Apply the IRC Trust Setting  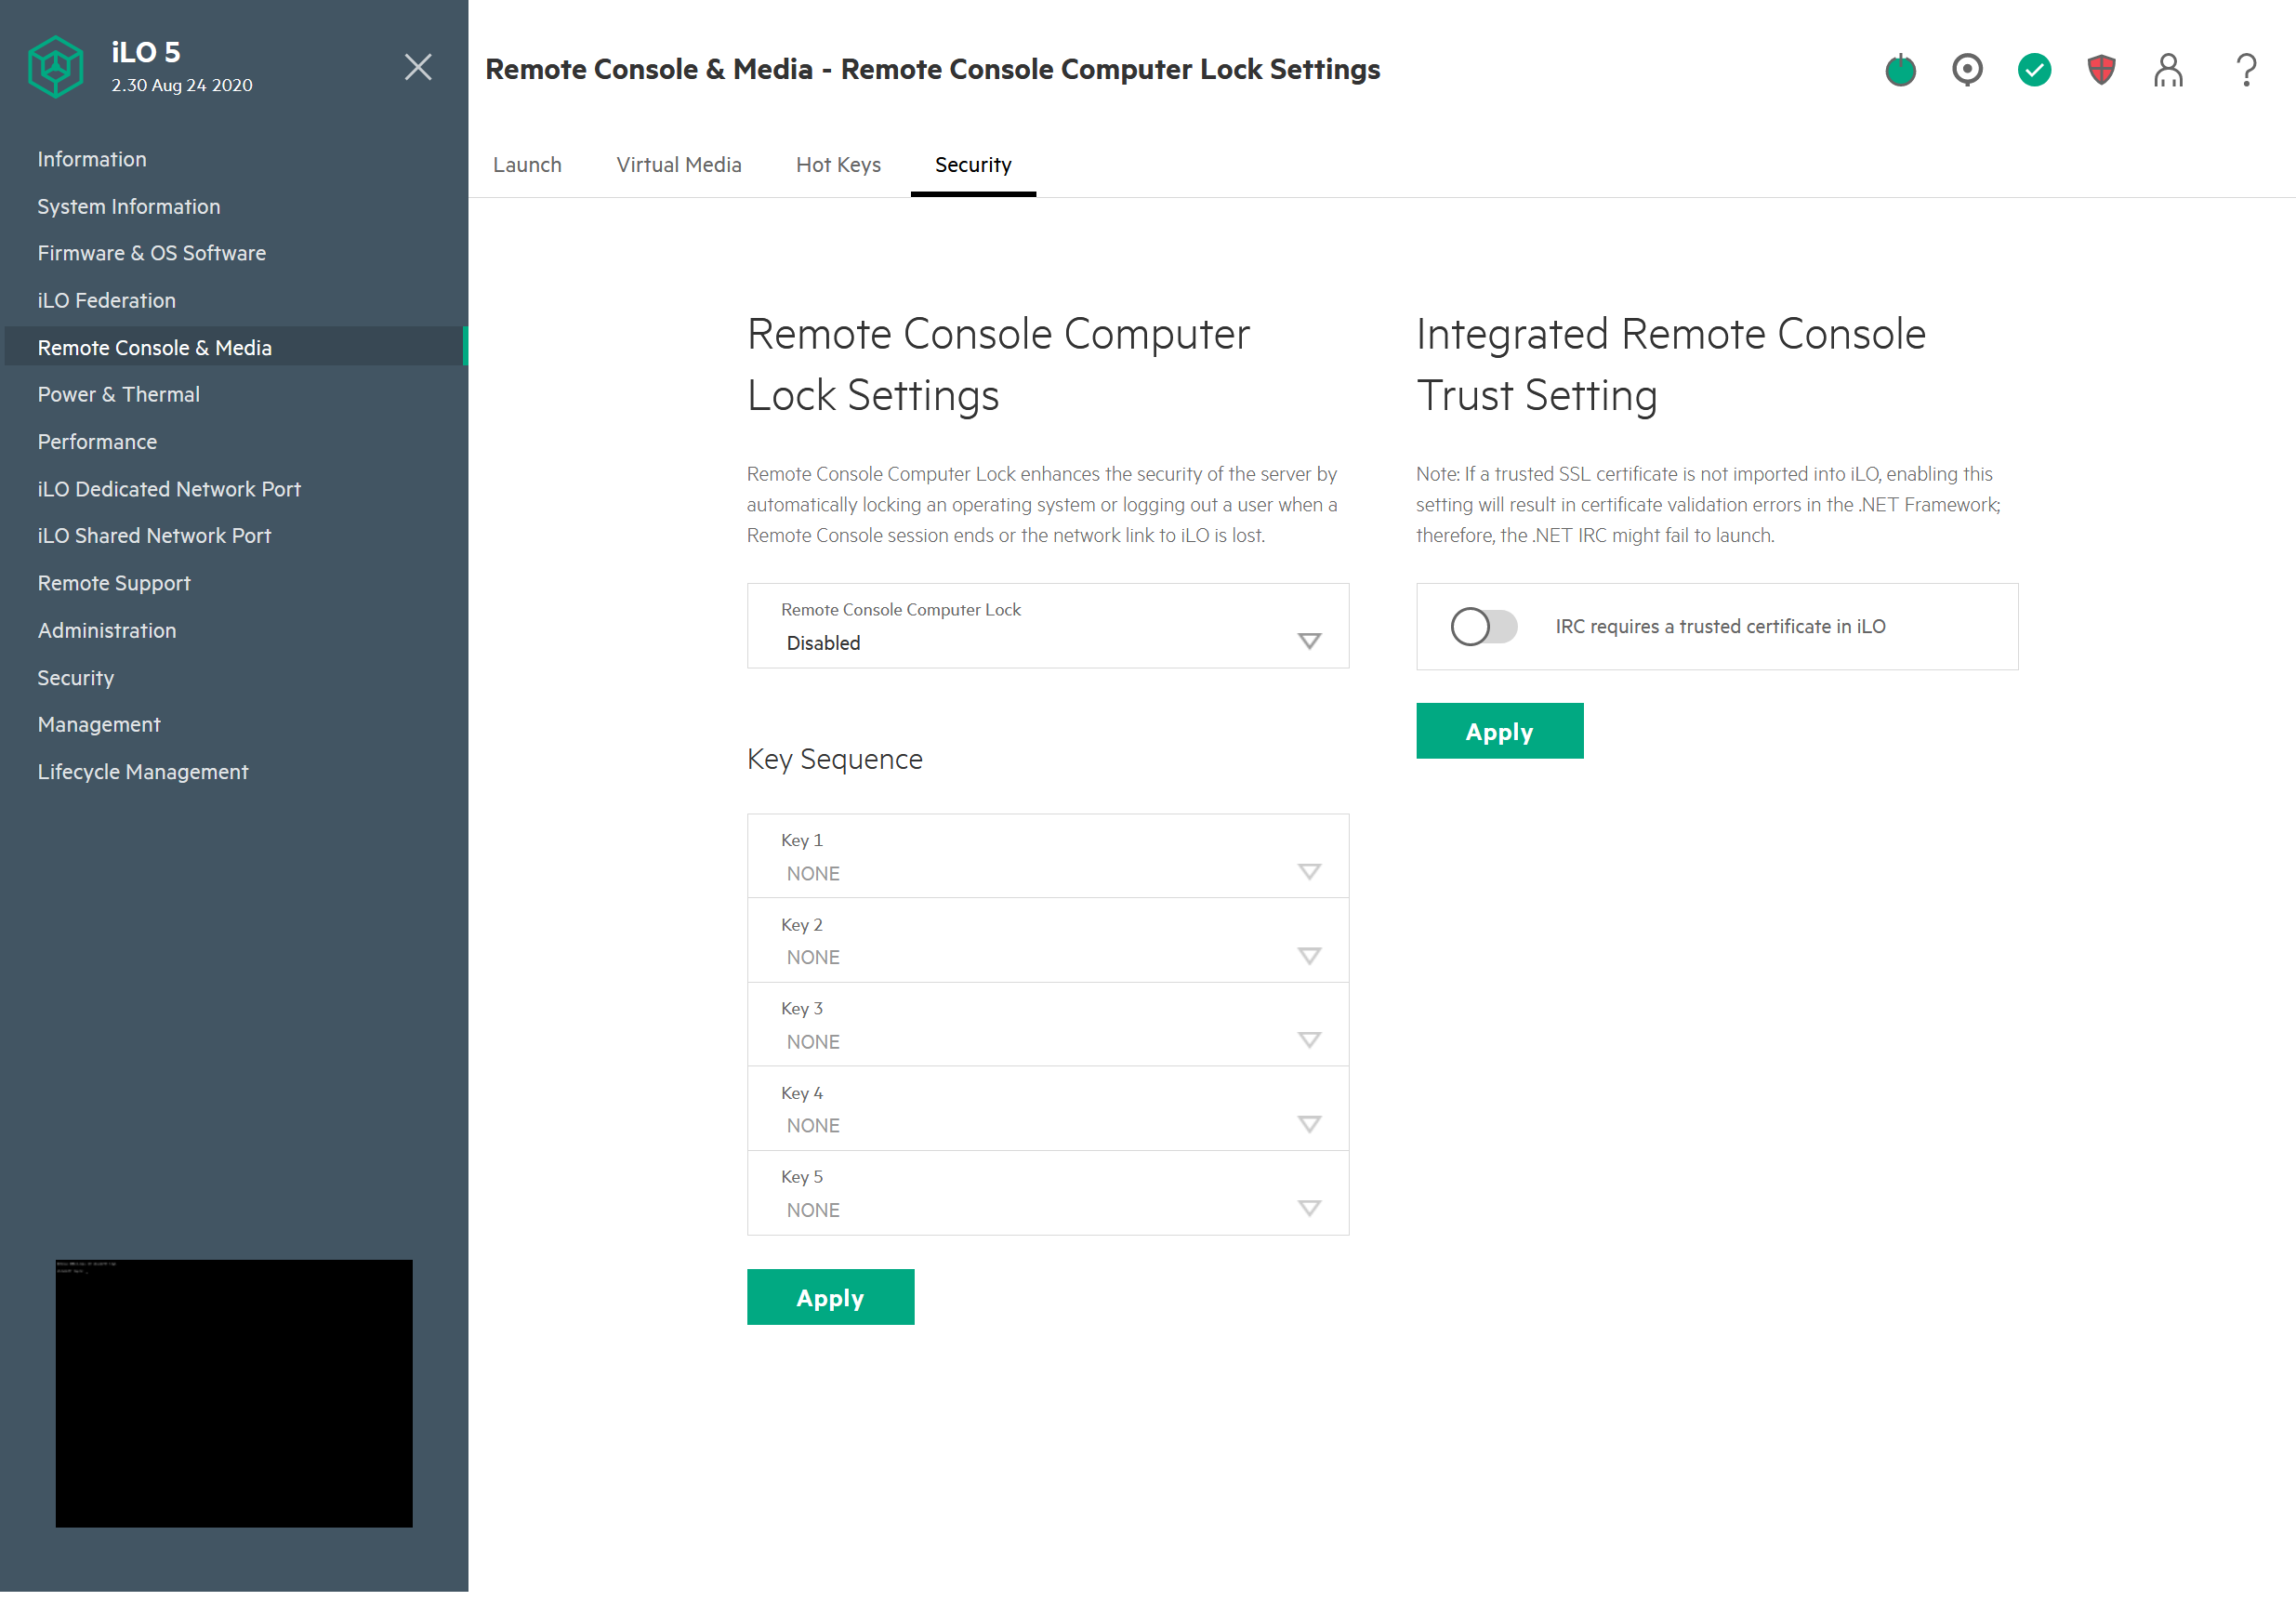tap(1499, 732)
